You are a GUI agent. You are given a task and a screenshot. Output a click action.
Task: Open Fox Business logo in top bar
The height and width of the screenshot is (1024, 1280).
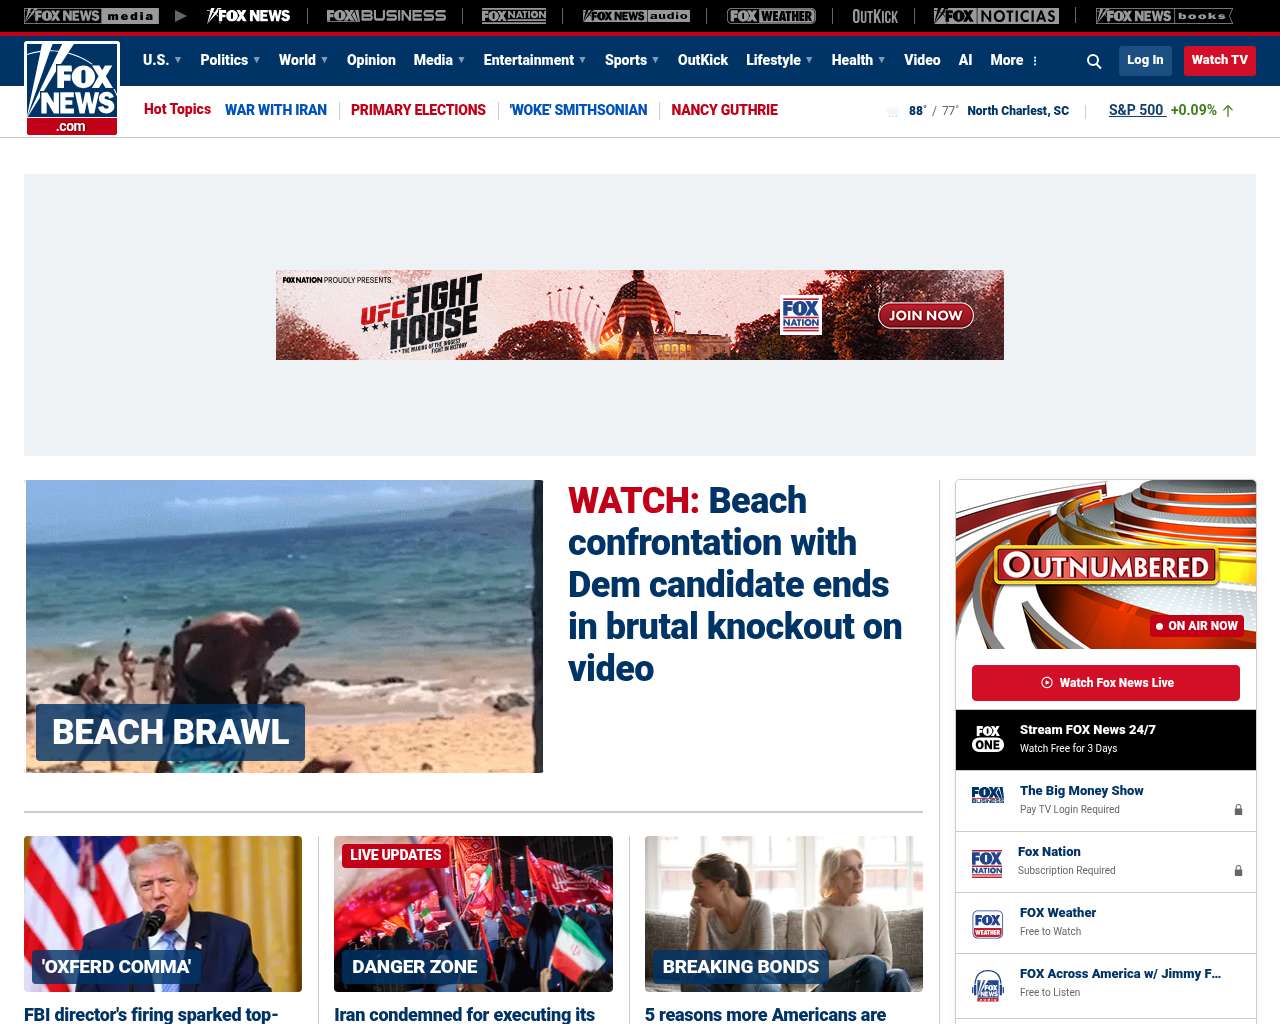[386, 16]
